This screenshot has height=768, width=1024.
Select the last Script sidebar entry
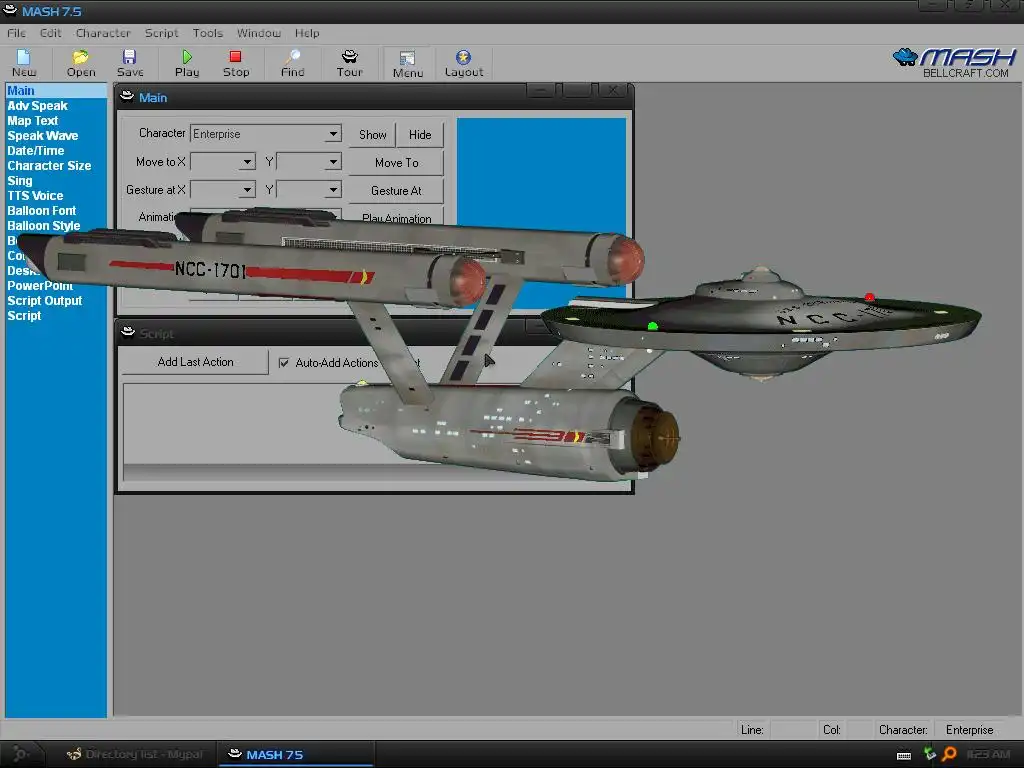[24, 316]
